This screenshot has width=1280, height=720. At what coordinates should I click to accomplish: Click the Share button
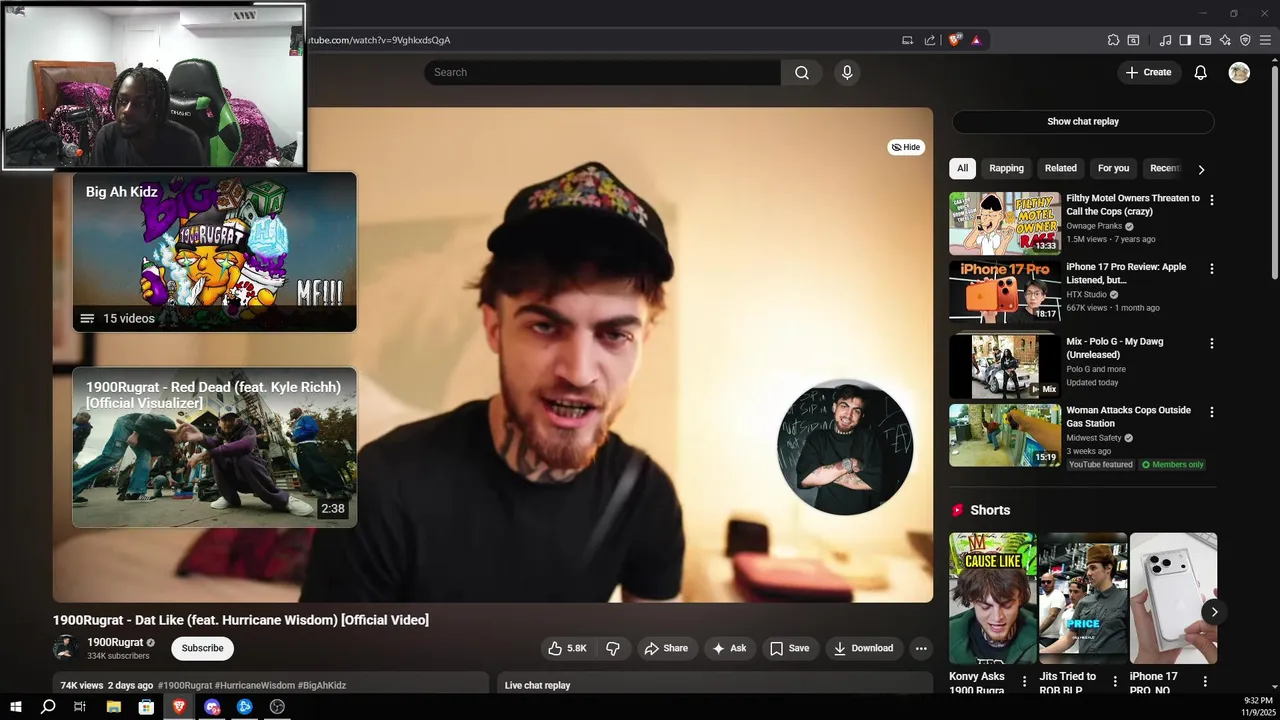tap(666, 648)
